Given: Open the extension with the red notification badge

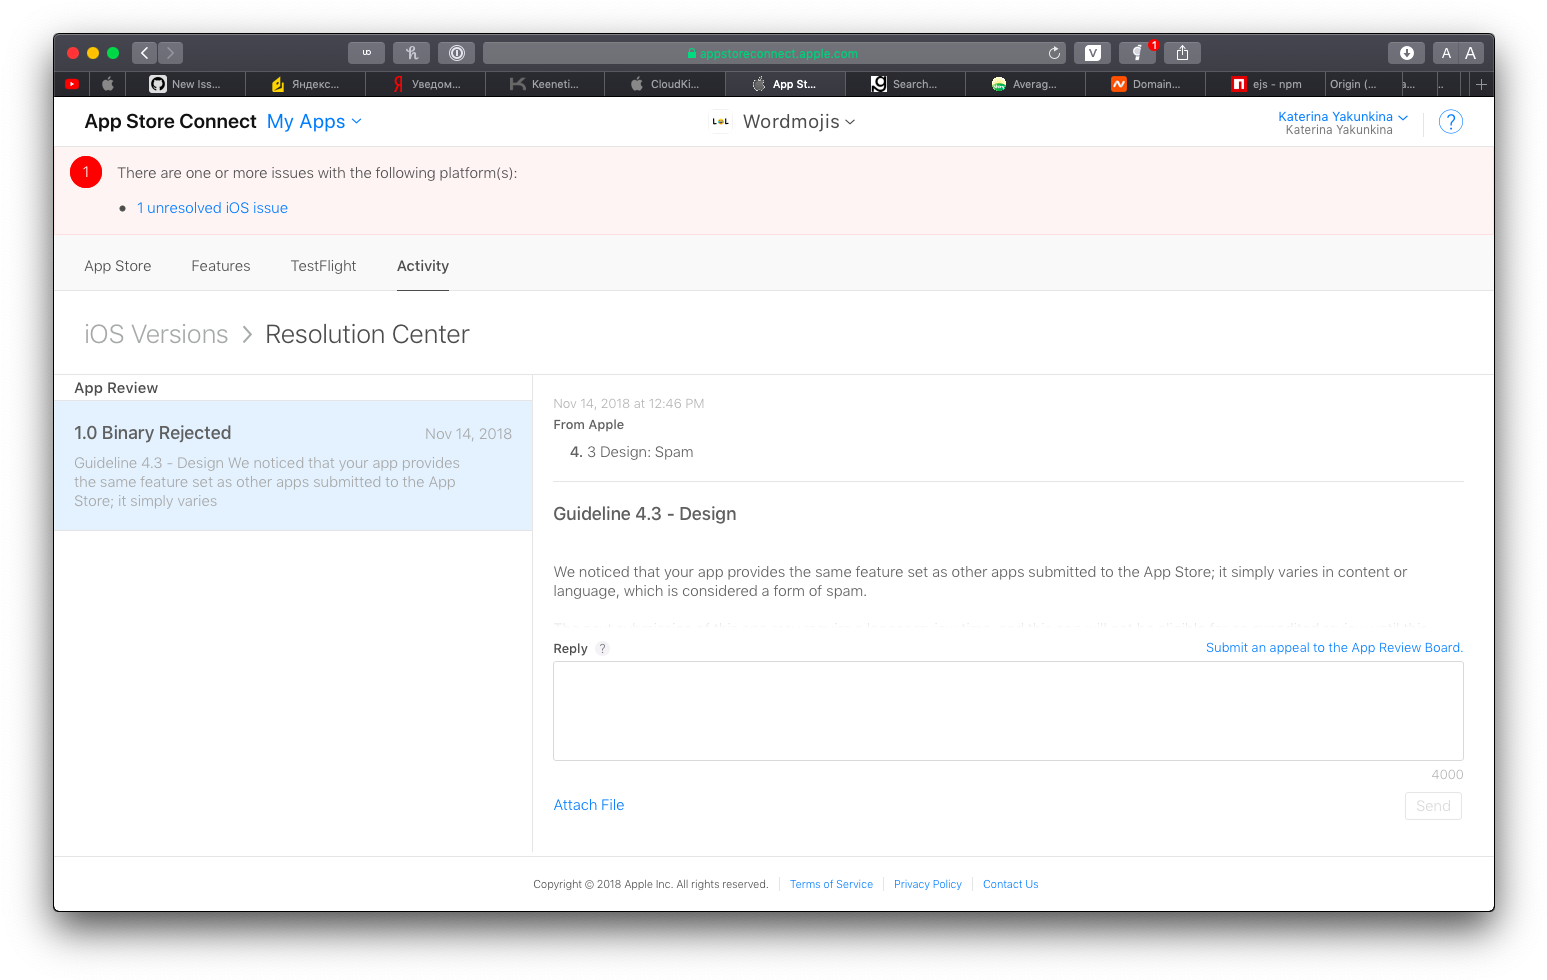Looking at the screenshot, I should 1137,53.
